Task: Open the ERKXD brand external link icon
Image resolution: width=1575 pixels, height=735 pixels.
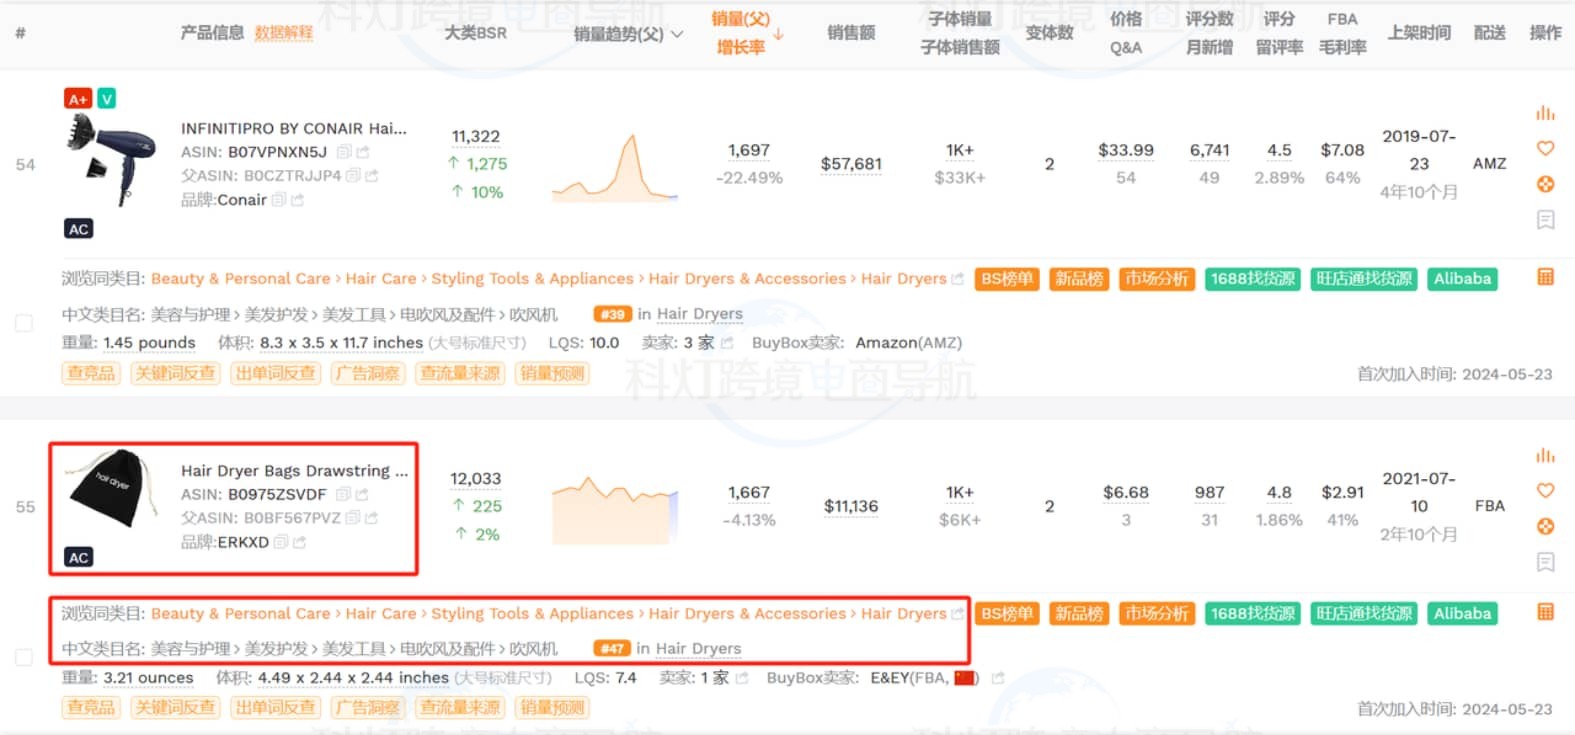Action: click(x=299, y=541)
